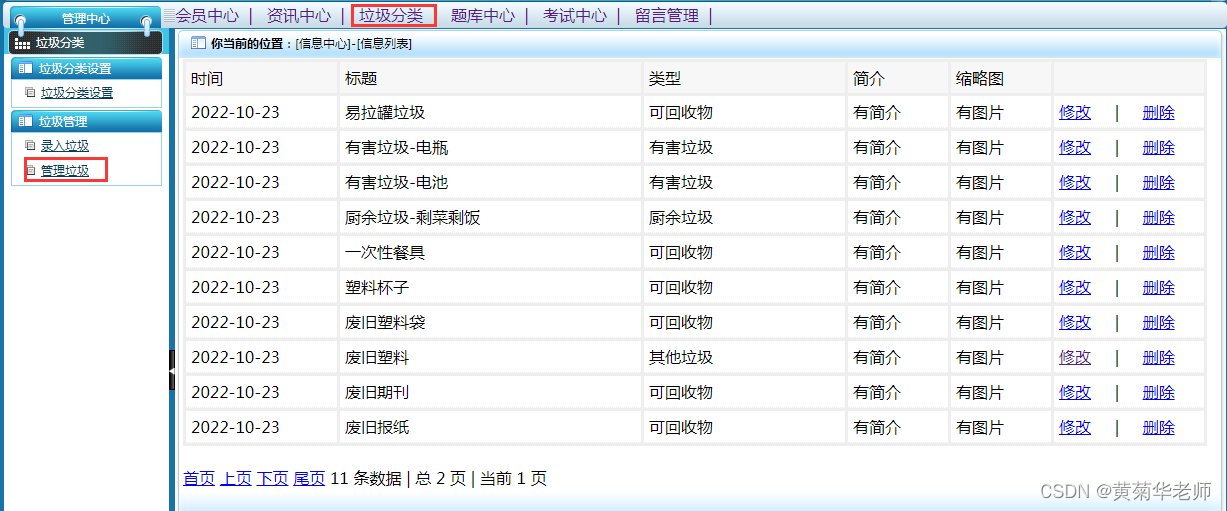Select the 厨余垃圾 type cell
Viewport: 1227px width, 511px height.
pyautogui.click(x=745, y=218)
